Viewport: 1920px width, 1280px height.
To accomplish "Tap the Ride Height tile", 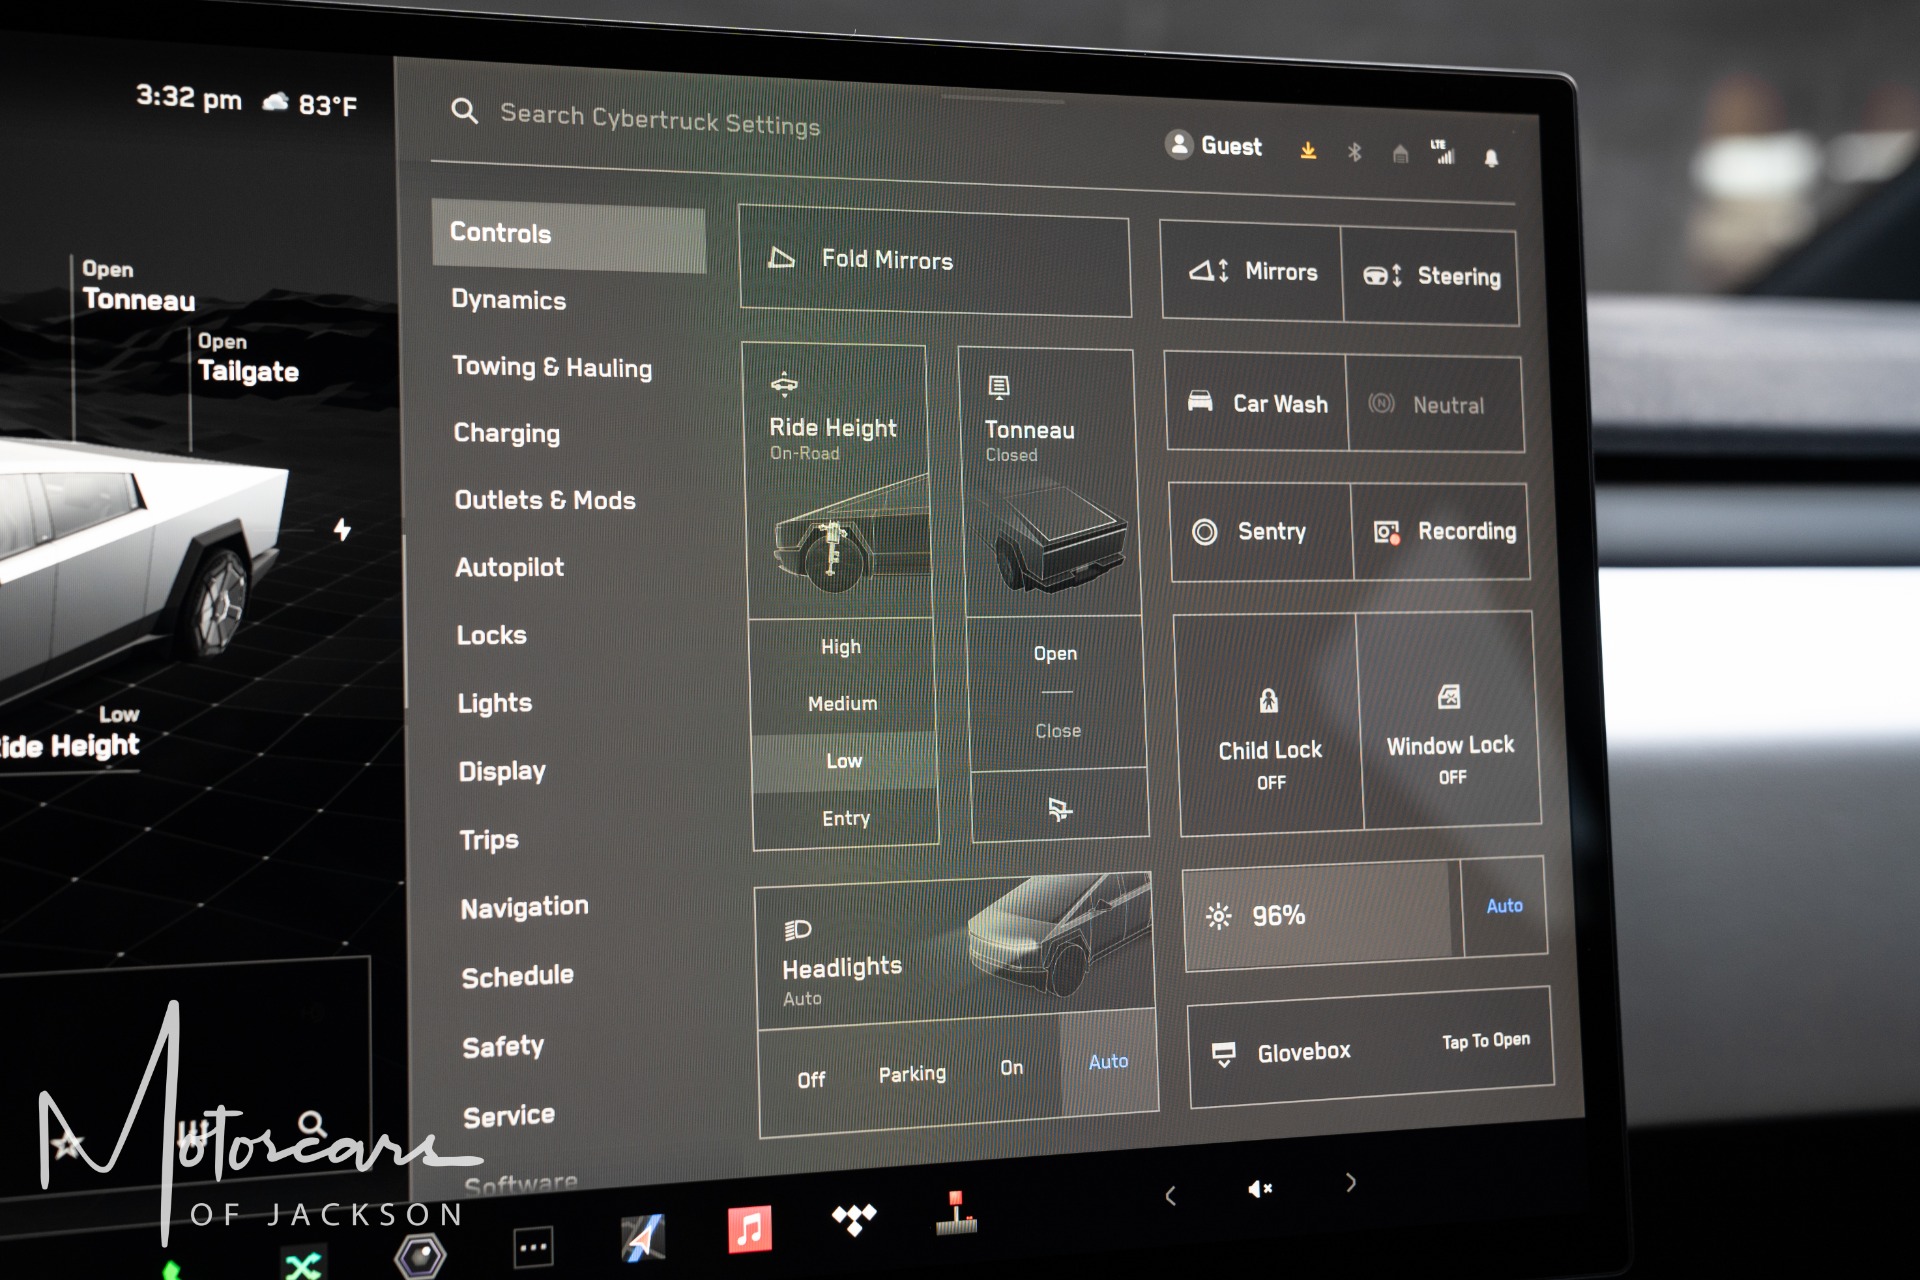I will pos(839,481).
